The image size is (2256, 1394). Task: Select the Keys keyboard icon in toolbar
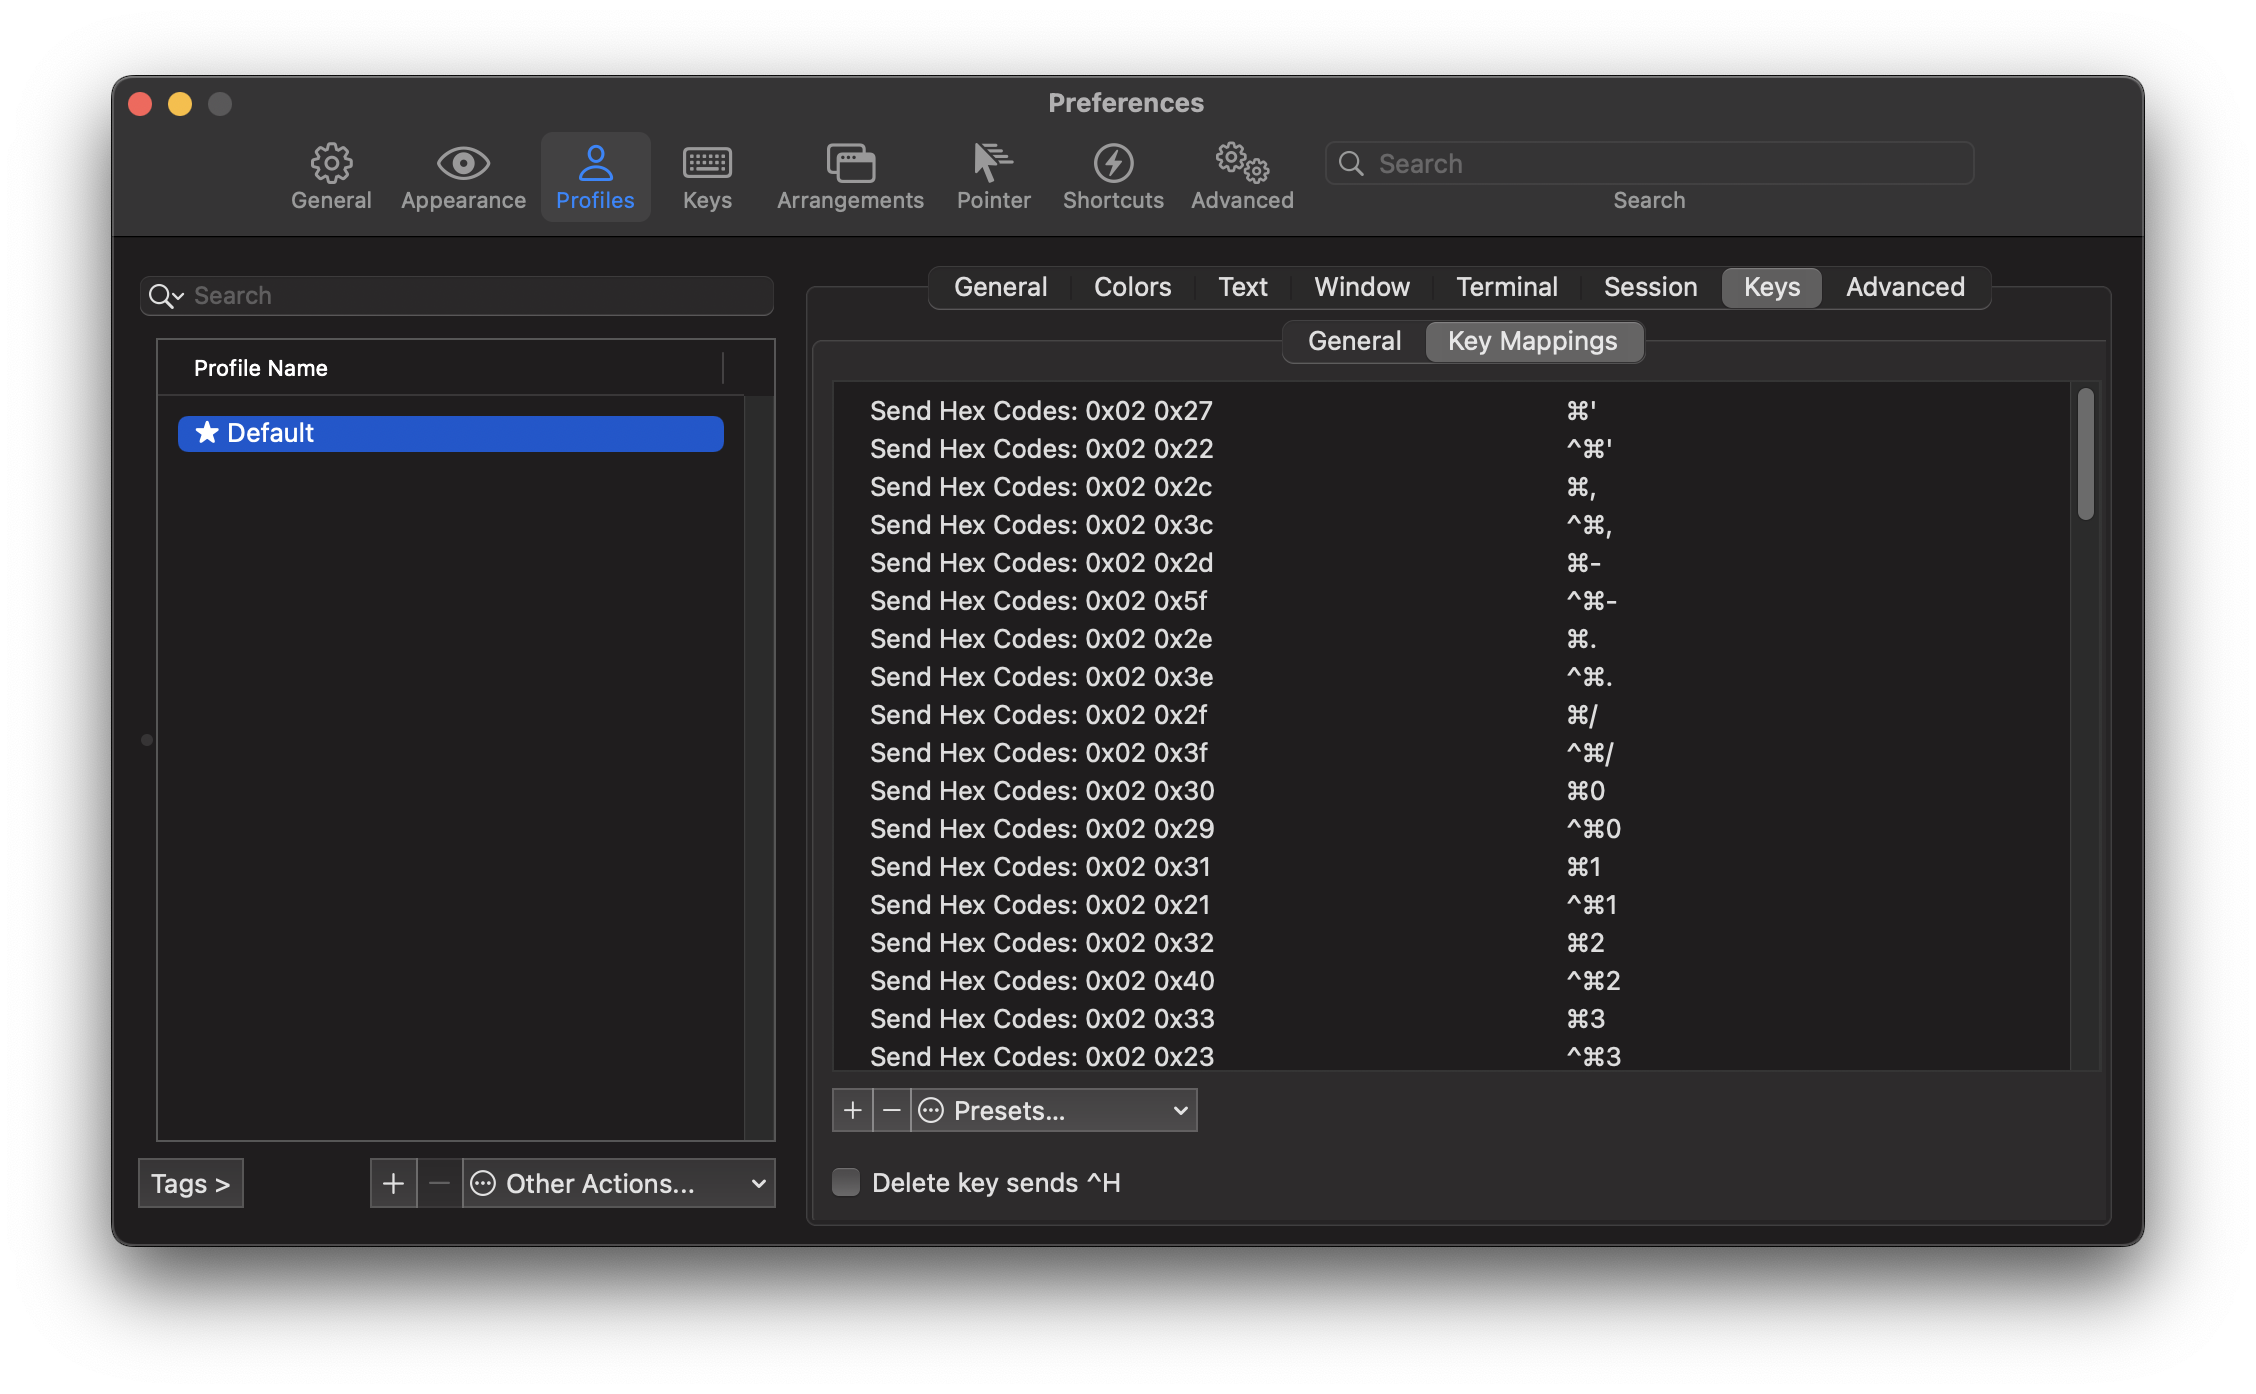(707, 163)
